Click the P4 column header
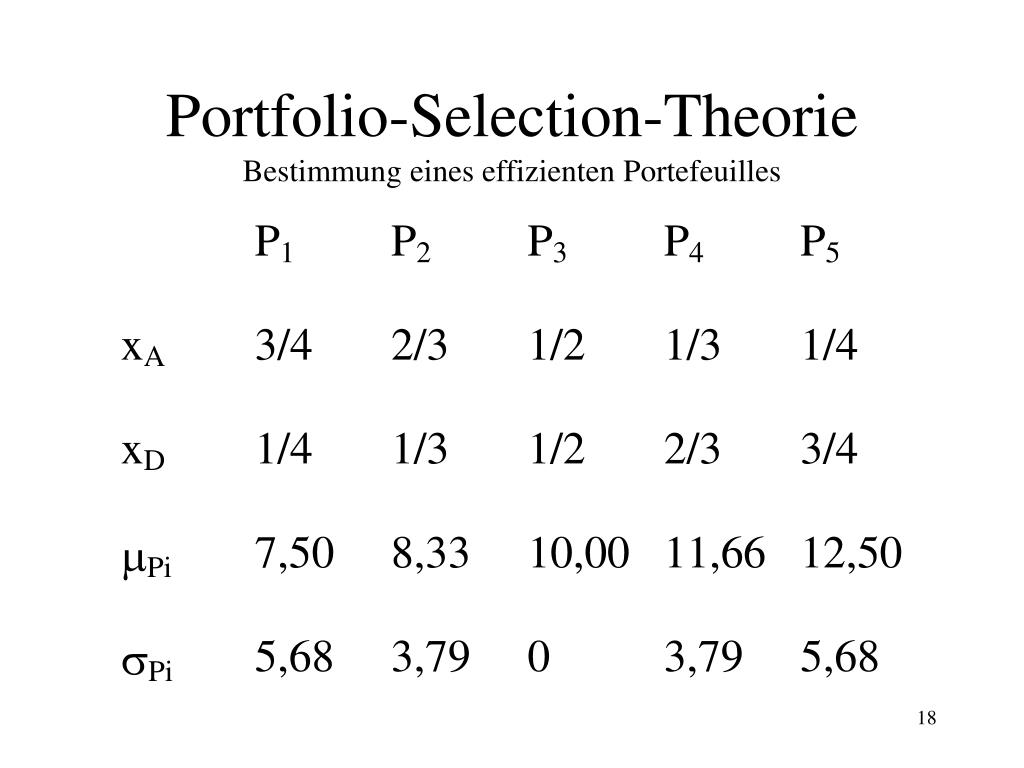 (x=684, y=244)
